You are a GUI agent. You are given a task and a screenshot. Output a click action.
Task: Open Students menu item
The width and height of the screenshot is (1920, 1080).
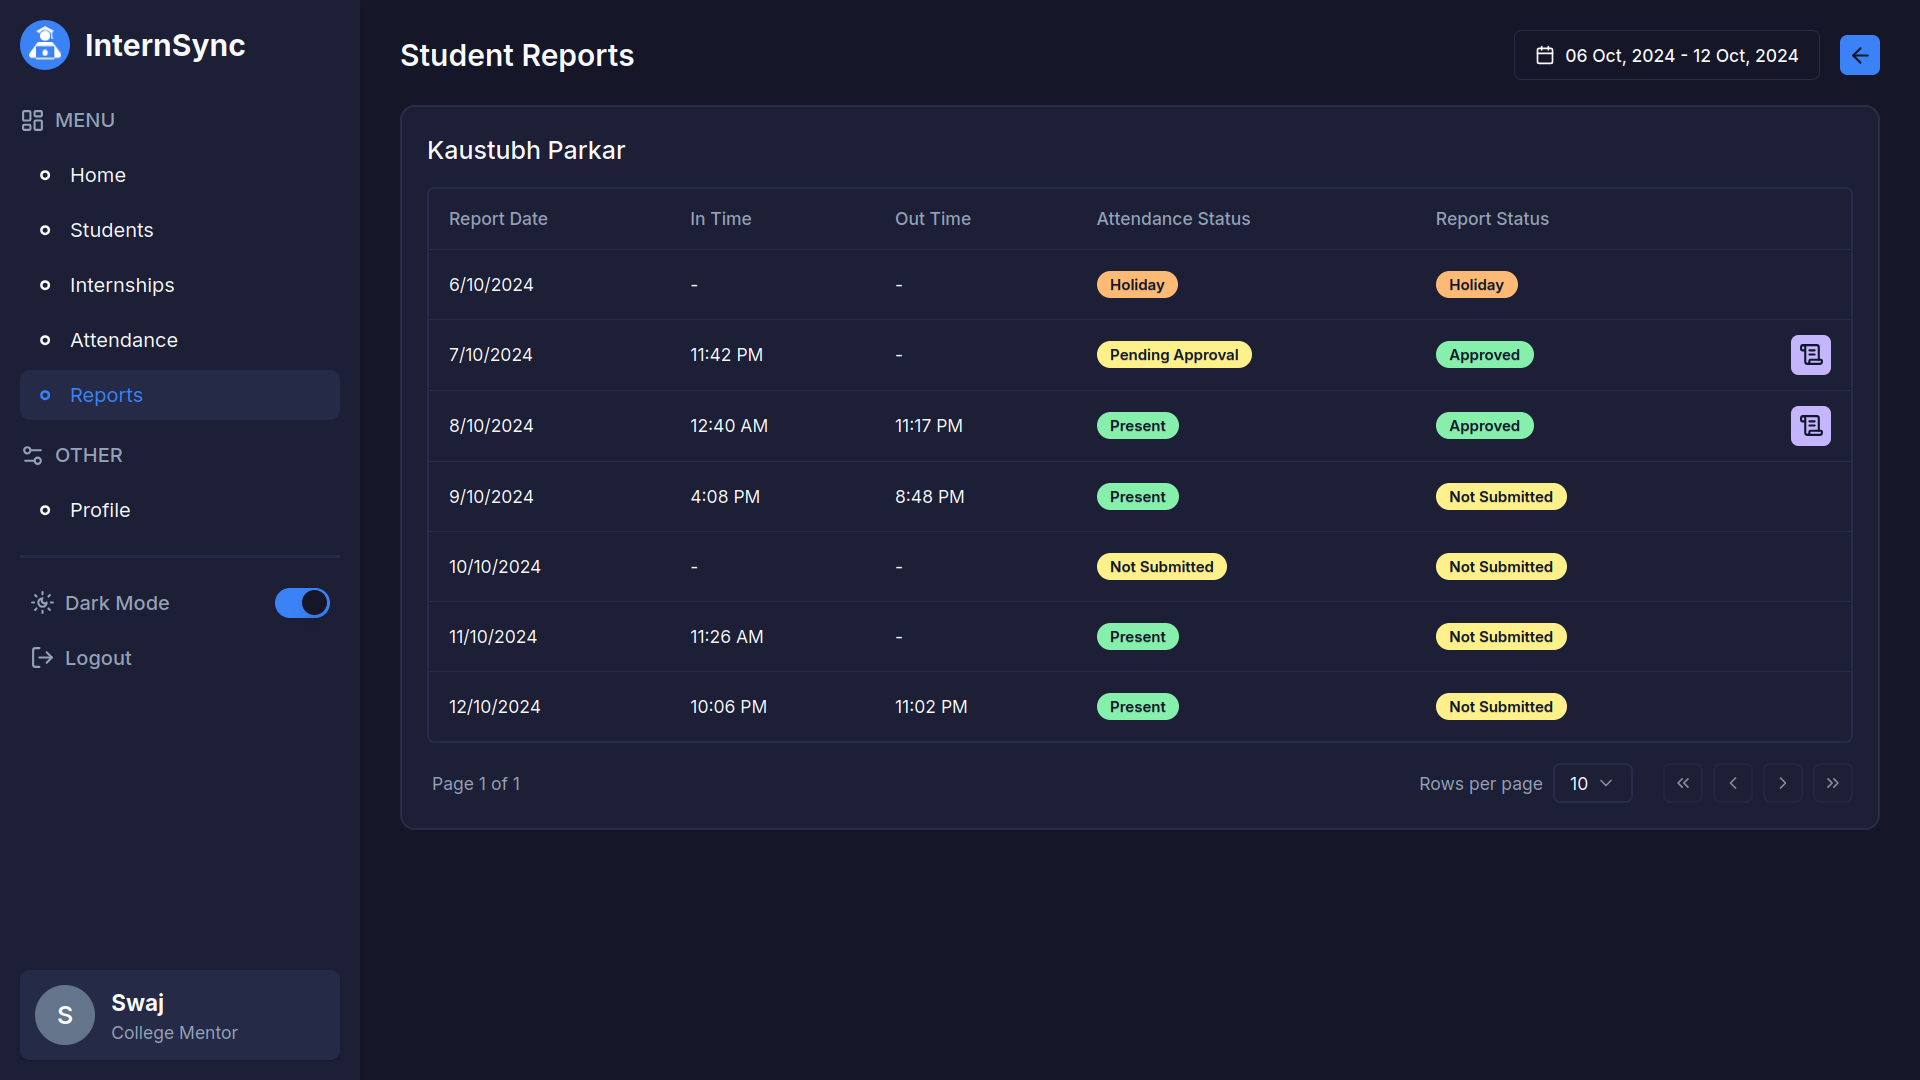pyautogui.click(x=180, y=230)
